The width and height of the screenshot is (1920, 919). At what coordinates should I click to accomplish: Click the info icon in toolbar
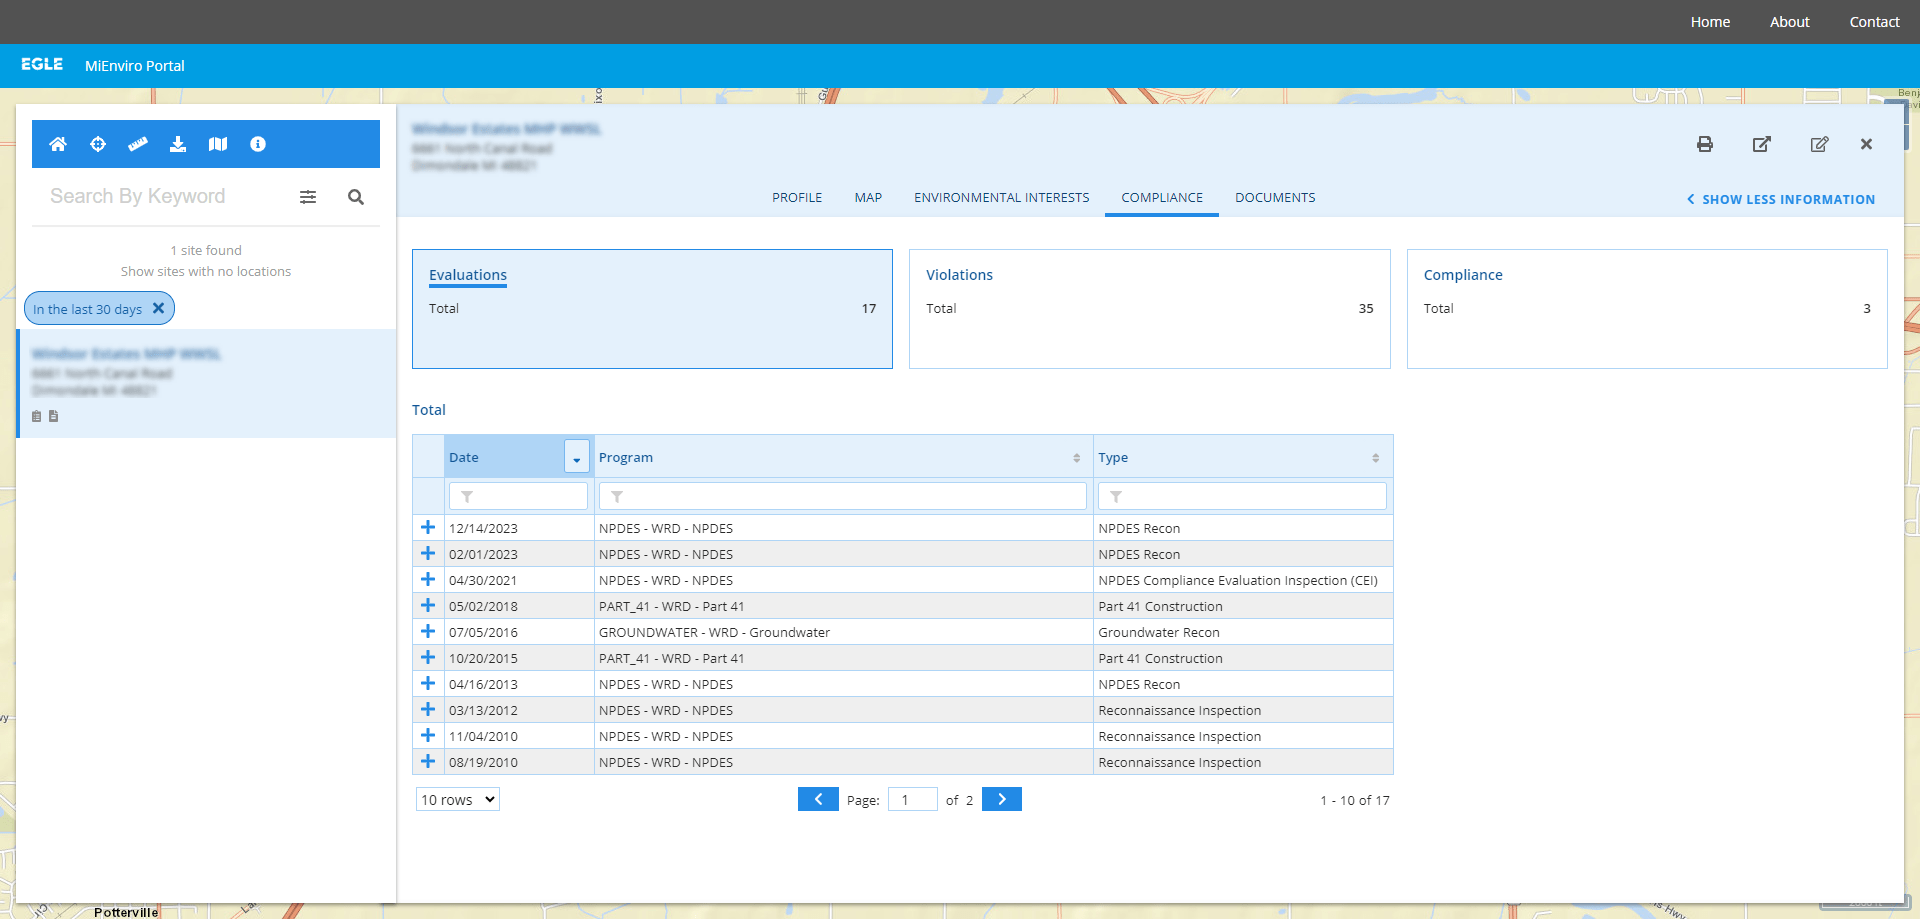coord(258,144)
